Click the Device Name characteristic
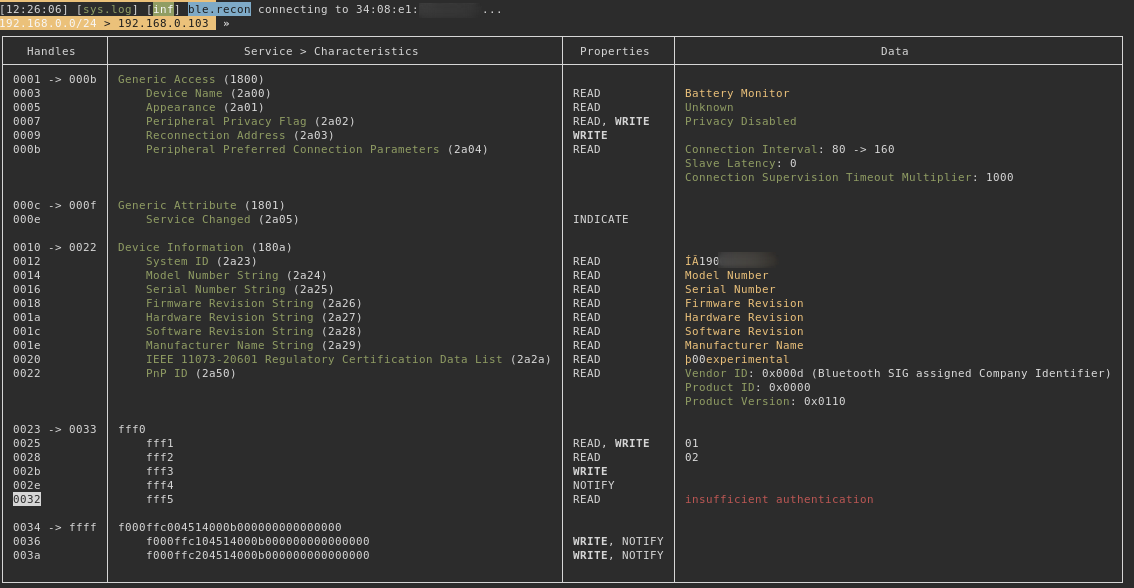The width and height of the screenshot is (1134, 588). tap(208, 93)
